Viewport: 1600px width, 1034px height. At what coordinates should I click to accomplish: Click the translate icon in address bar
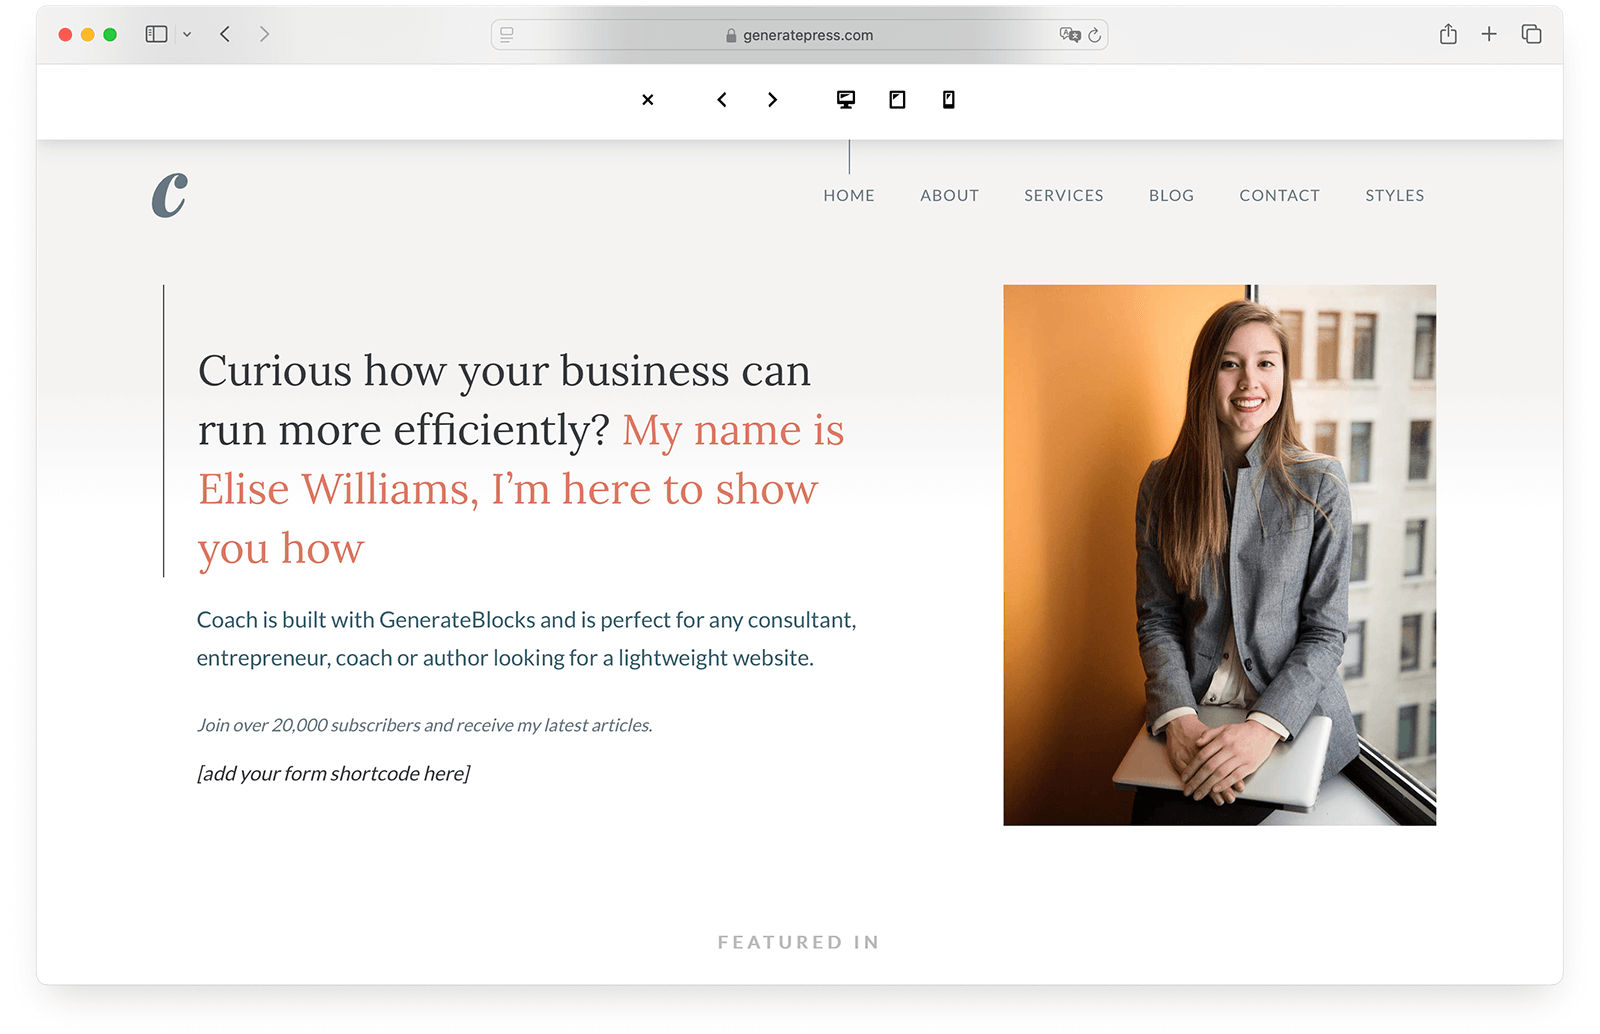(1069, 35)
